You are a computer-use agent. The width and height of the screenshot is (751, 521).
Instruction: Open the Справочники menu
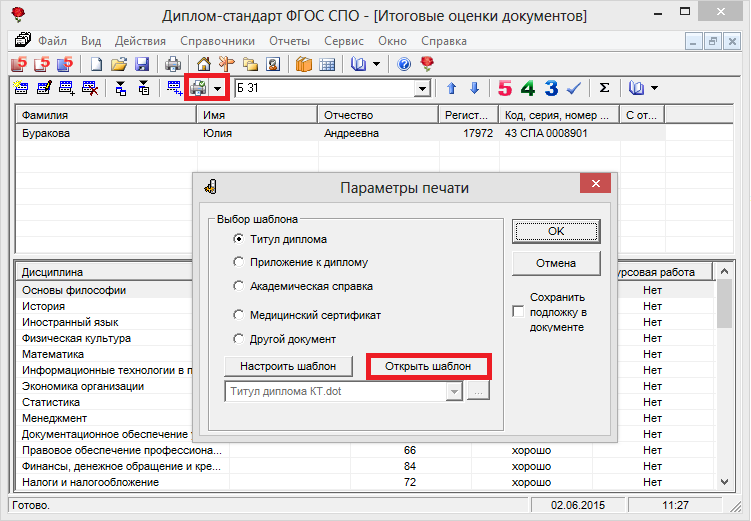pos(217,41)
